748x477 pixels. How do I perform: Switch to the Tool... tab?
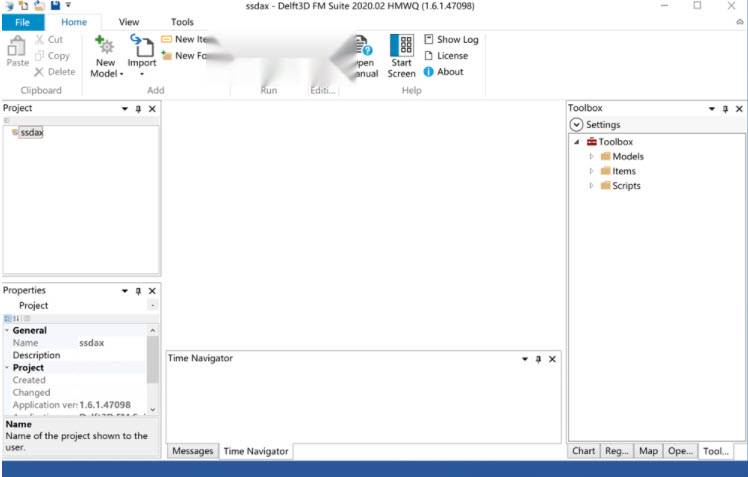pyautogui.click(x=716, y=451)
